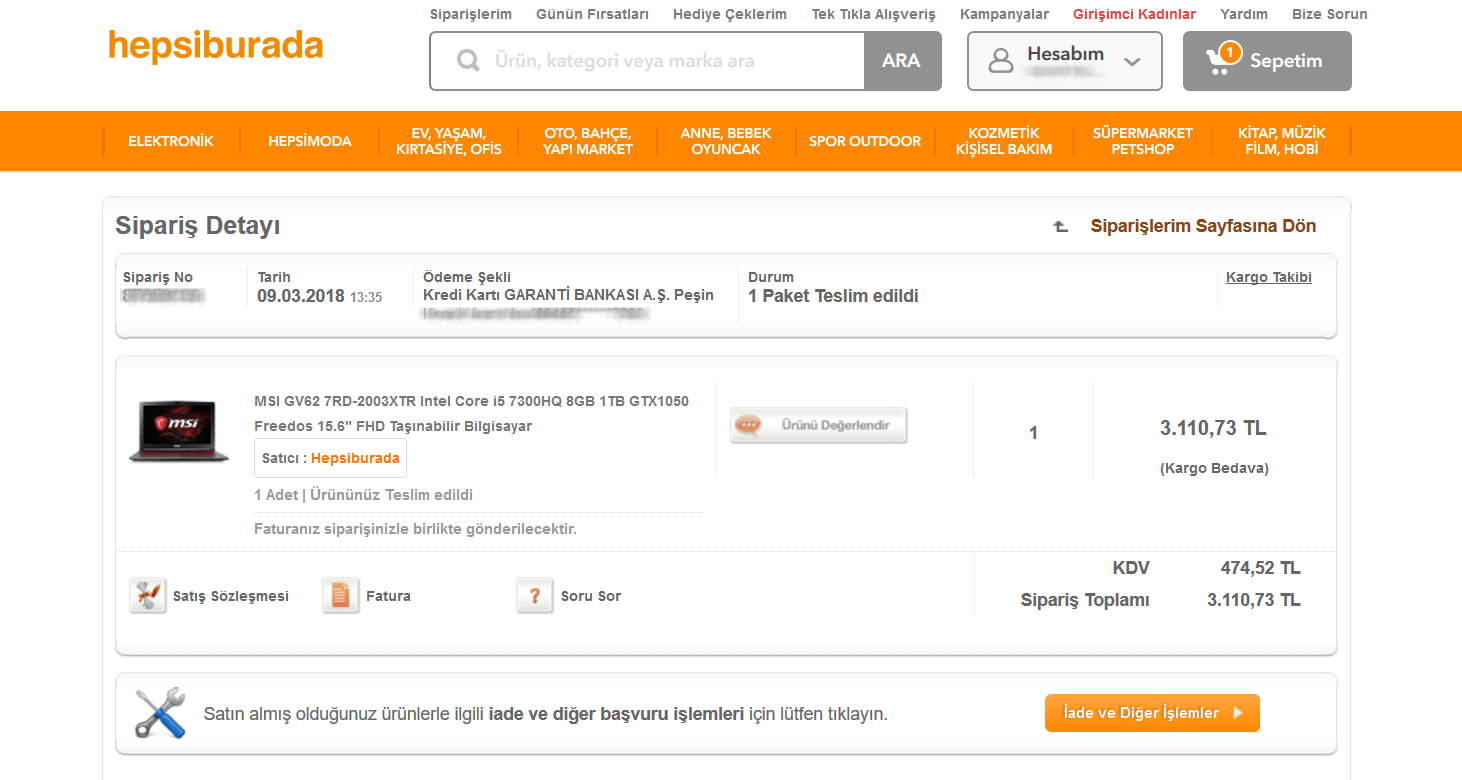This screenshot has height=780, width=1462.
Task: Click the status 1 Paket Teslim edildi
Action: click(833, 296)
